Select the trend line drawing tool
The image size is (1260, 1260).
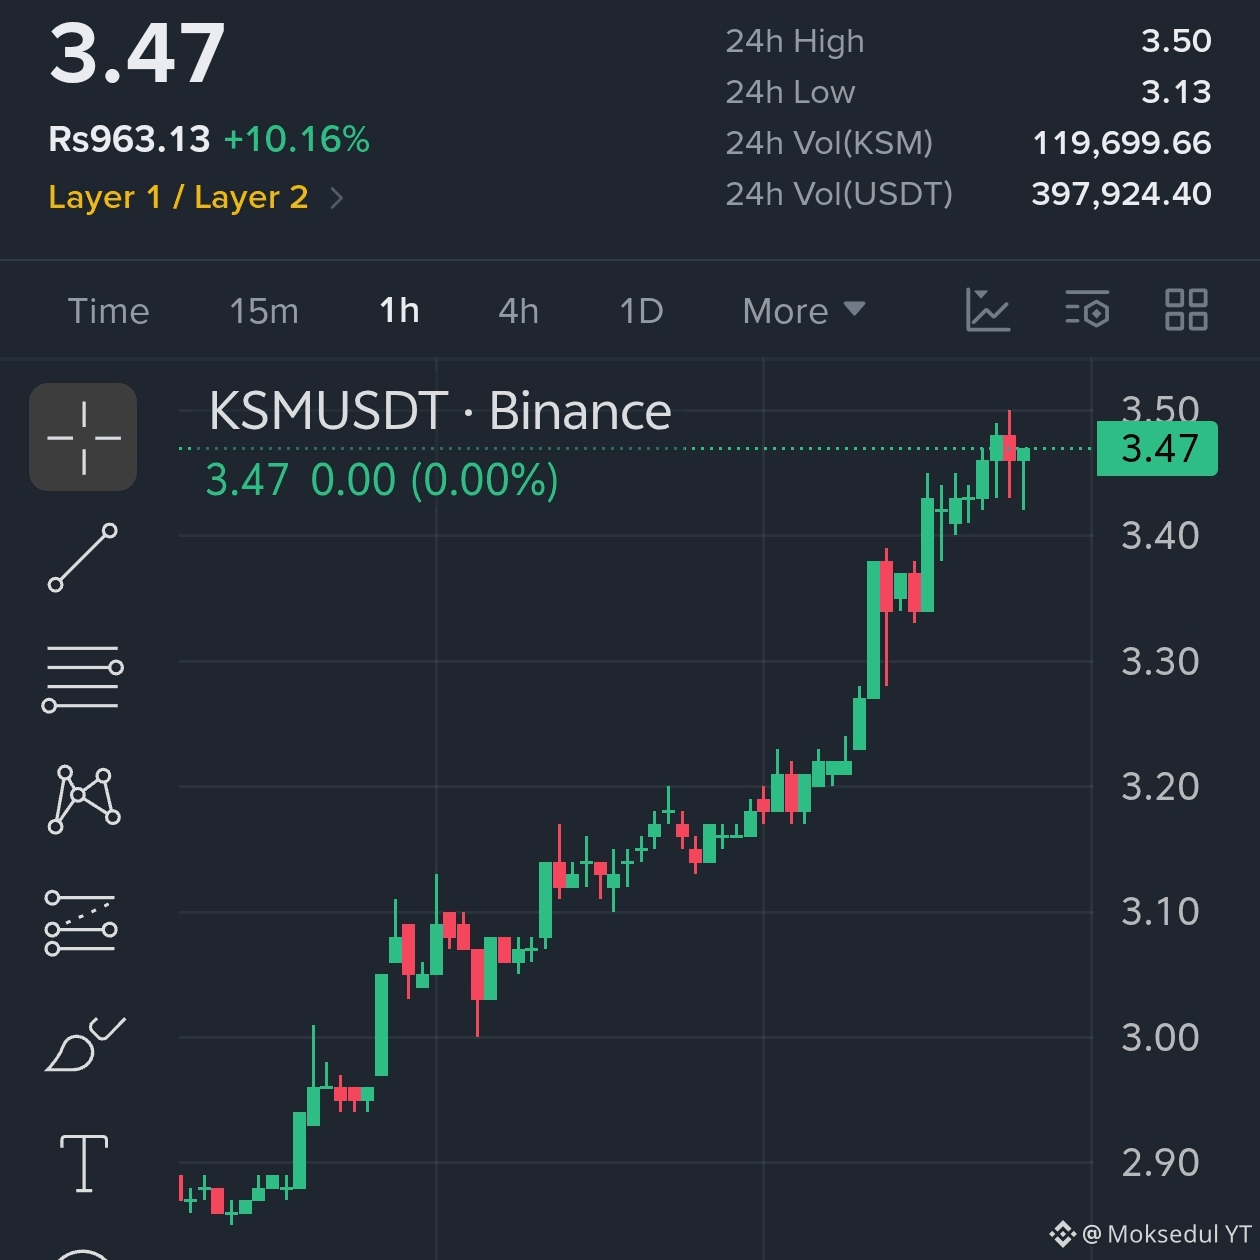pyautogui.click(x=83, y=557)
